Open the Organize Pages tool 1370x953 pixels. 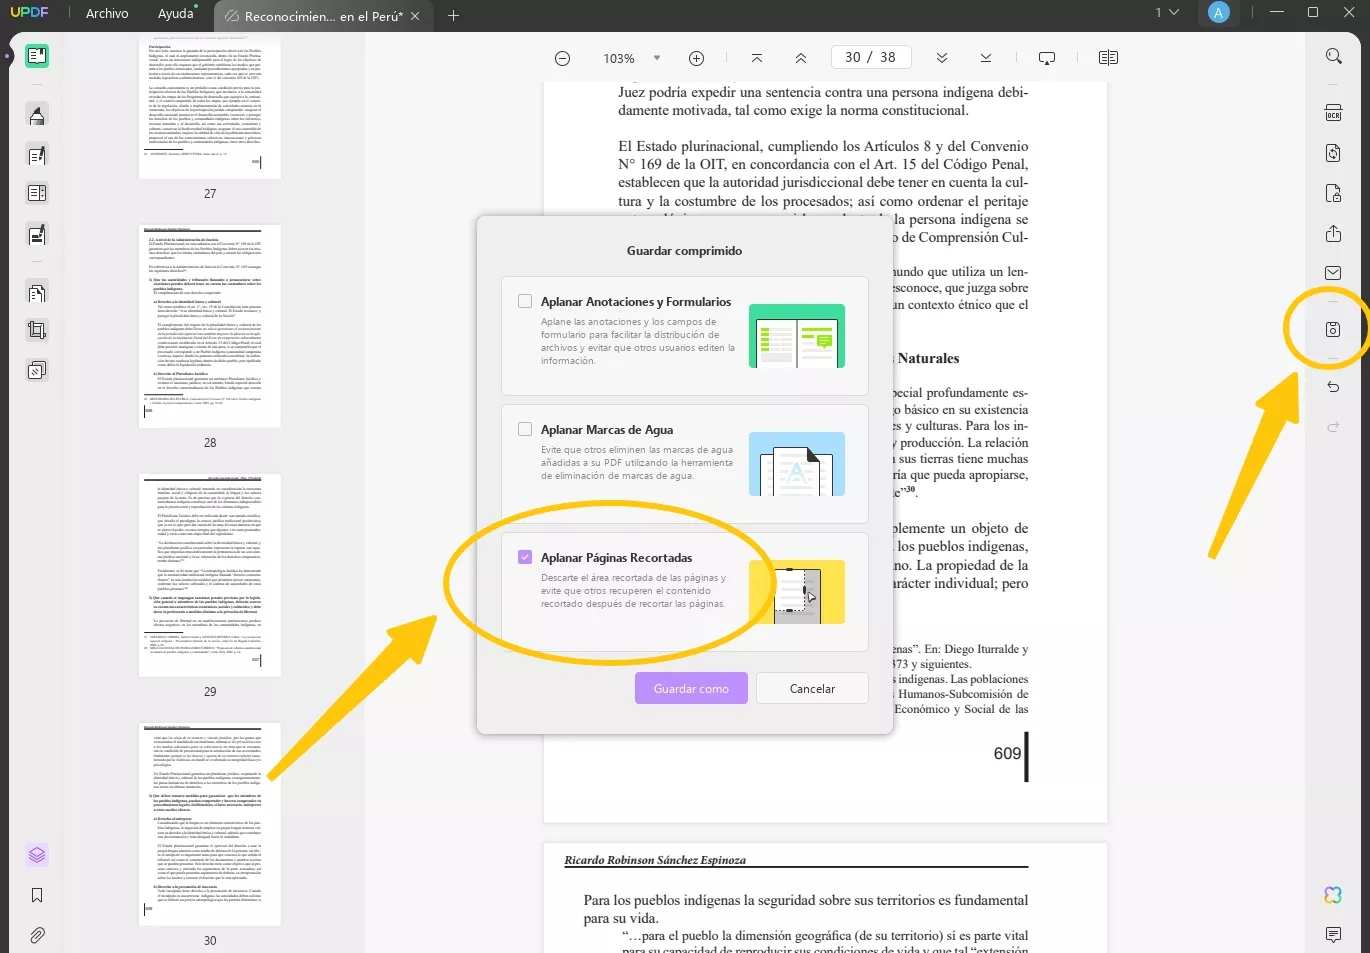[37, 193]
